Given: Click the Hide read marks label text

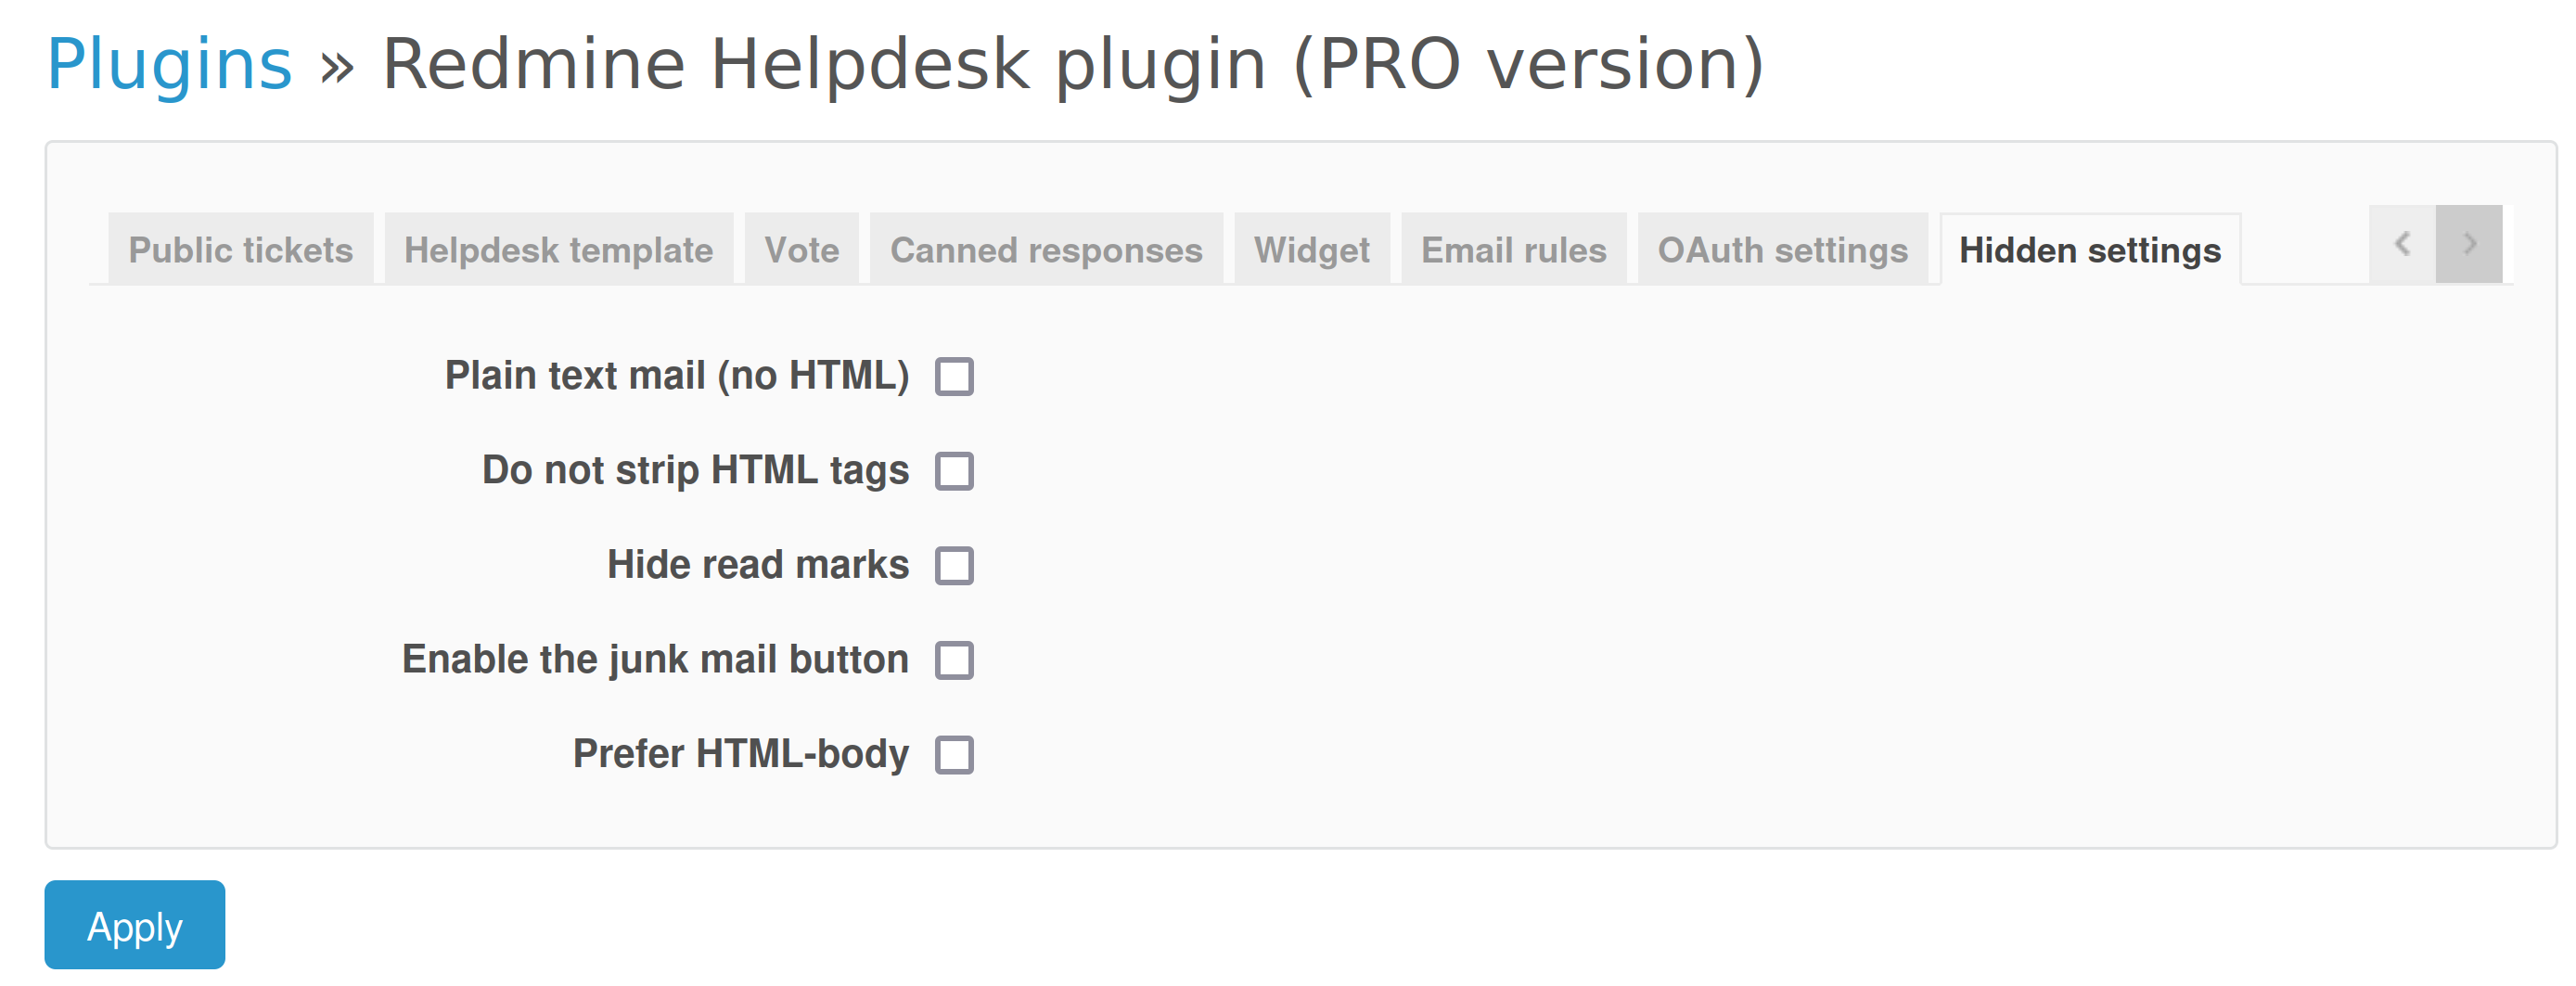Looking at the screenshot, I should (x=757, y=565).
